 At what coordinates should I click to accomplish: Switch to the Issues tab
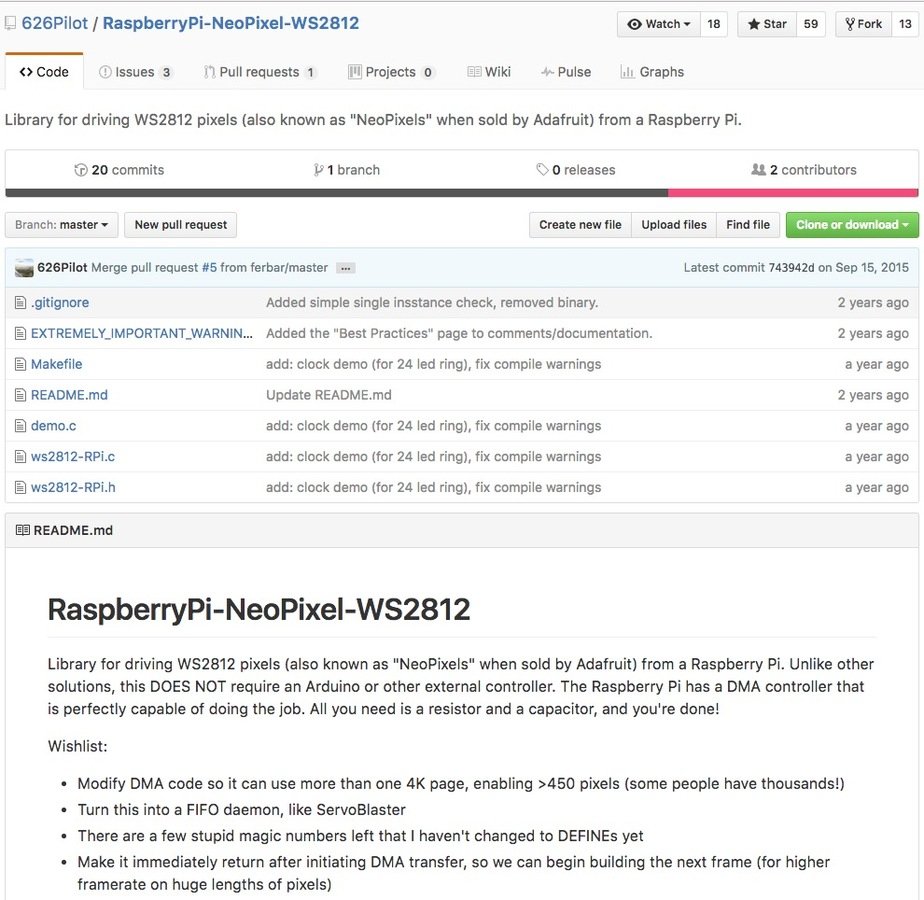[x=136, y=72]
